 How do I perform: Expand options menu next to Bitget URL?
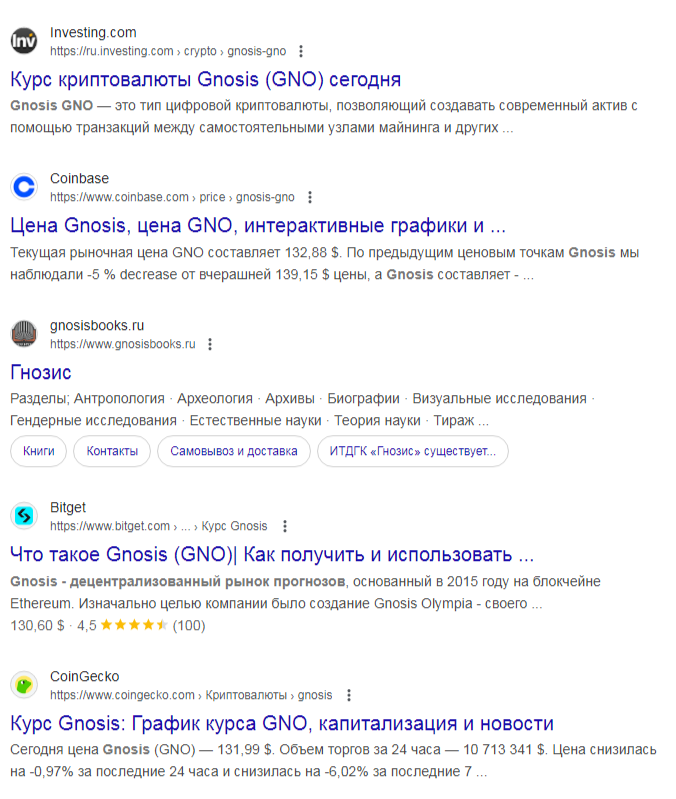point(285,526)
